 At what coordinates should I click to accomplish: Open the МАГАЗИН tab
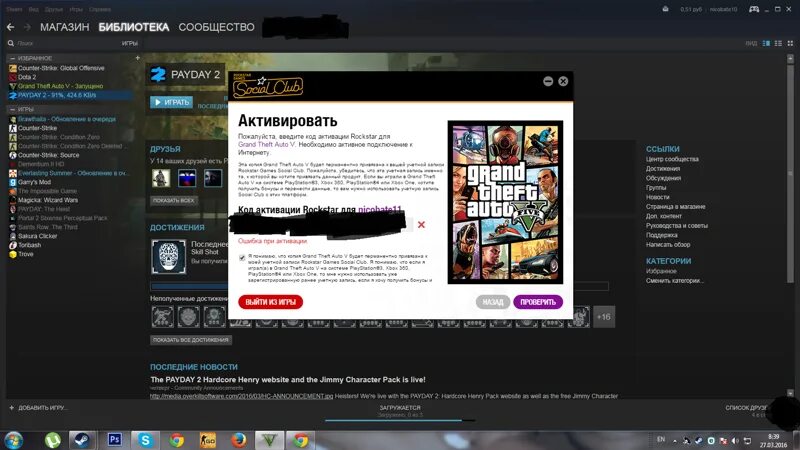65,27
